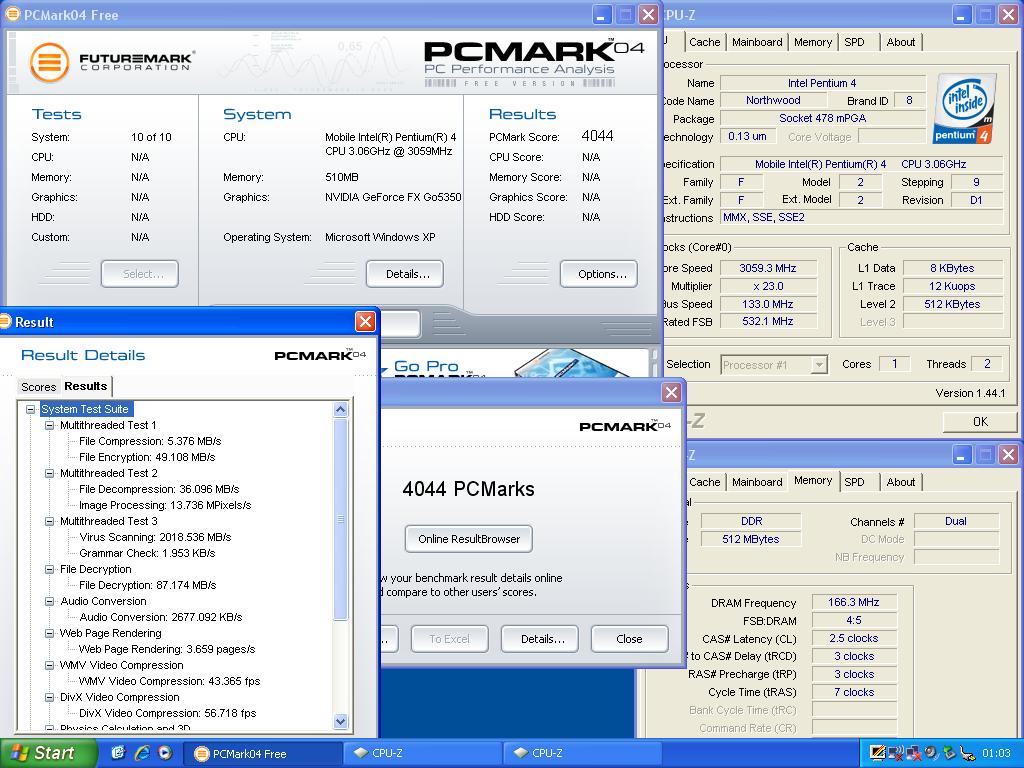
Task: Select the 'File Encryption: 49.108 MB/s' row
Action: pos(147,457)
